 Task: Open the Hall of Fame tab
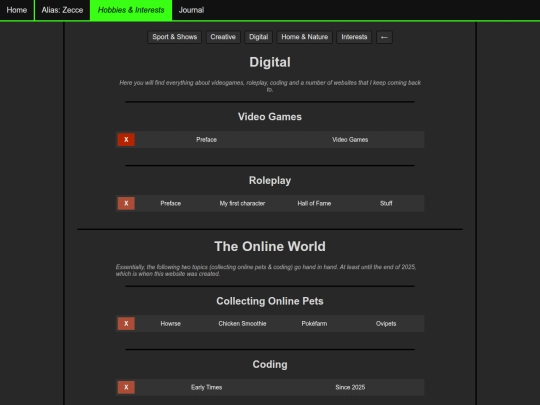click(x=314, y=203)
